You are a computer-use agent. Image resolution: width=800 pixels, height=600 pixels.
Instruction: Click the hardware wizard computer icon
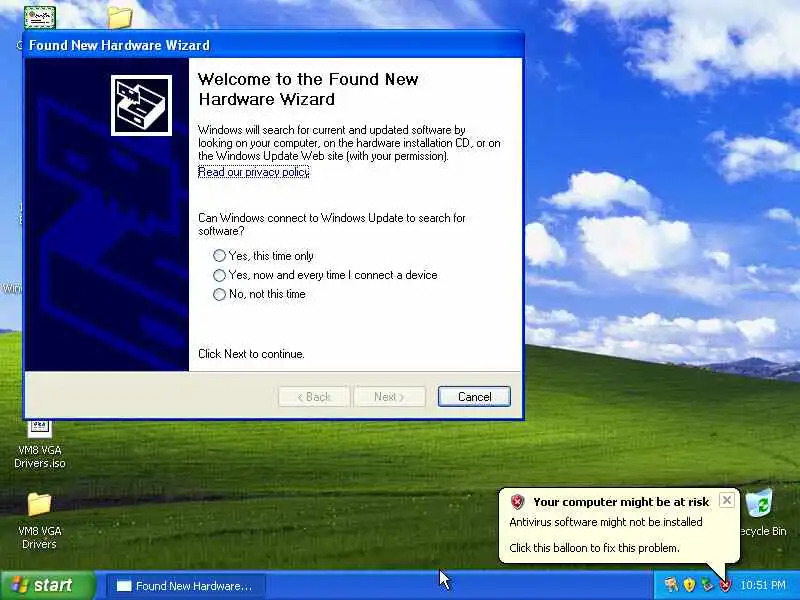tap(141, 105)
